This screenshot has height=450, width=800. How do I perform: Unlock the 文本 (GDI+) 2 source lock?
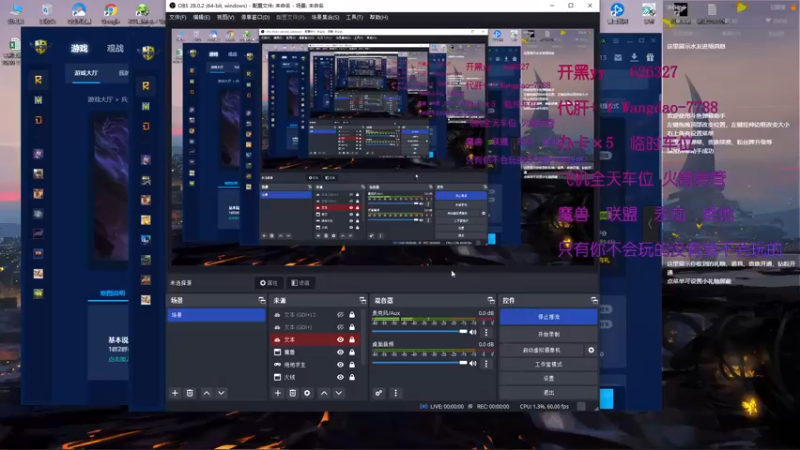point(352,315)
